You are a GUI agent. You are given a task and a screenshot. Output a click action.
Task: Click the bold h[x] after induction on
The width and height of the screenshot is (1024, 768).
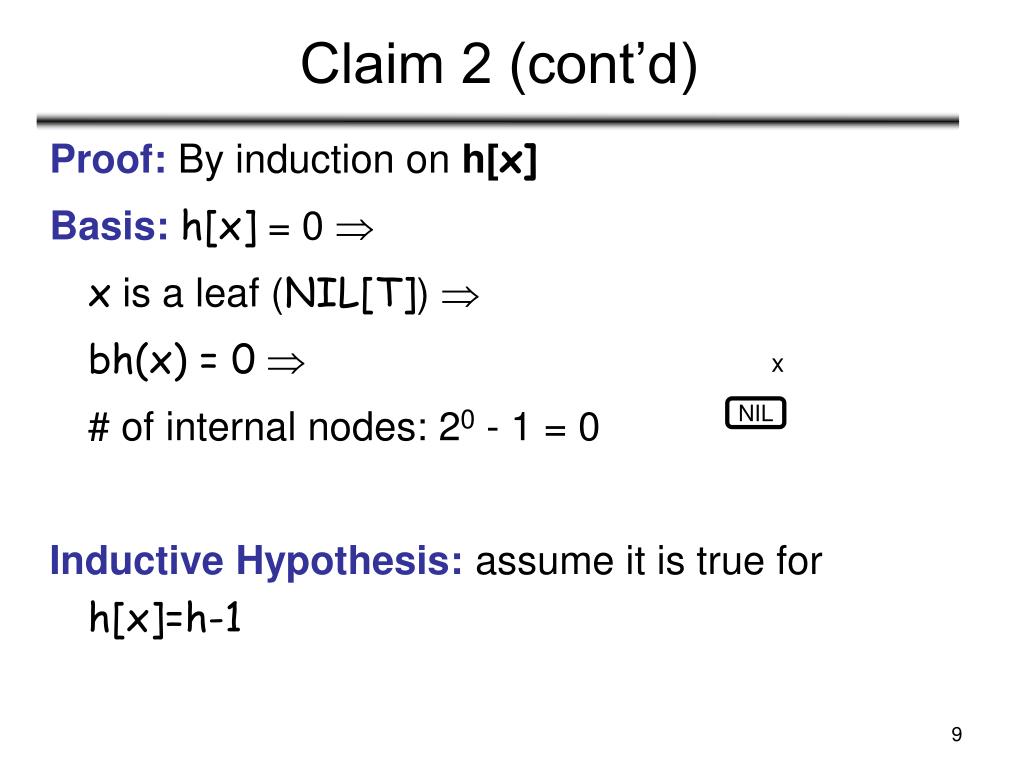coord(500,160)
